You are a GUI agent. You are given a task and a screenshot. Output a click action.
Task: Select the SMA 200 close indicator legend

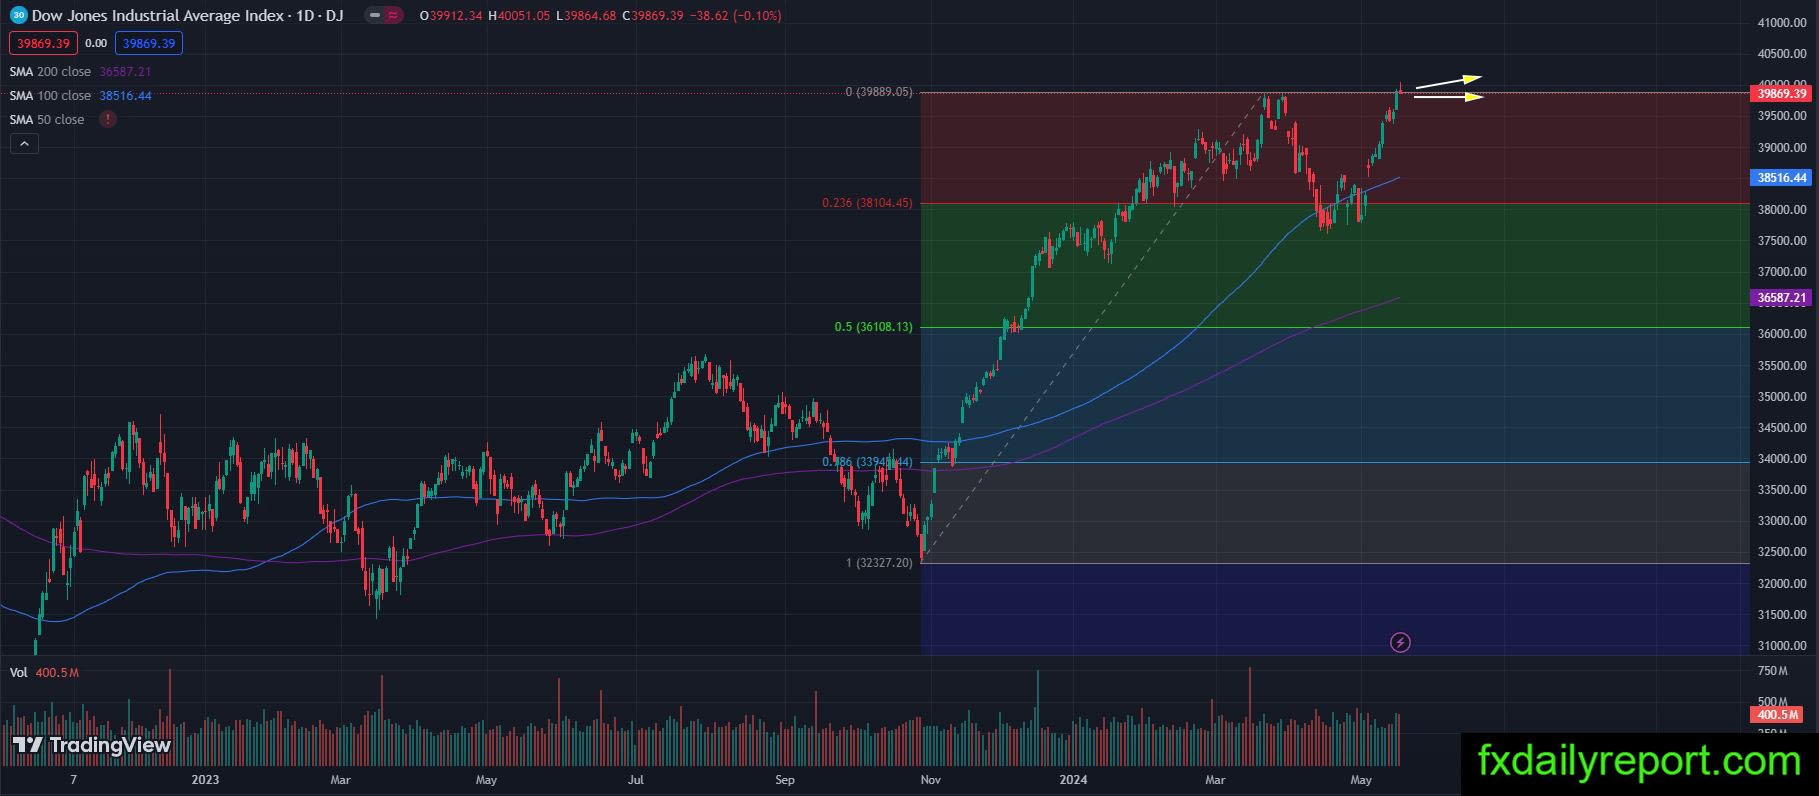pos(50,72)
